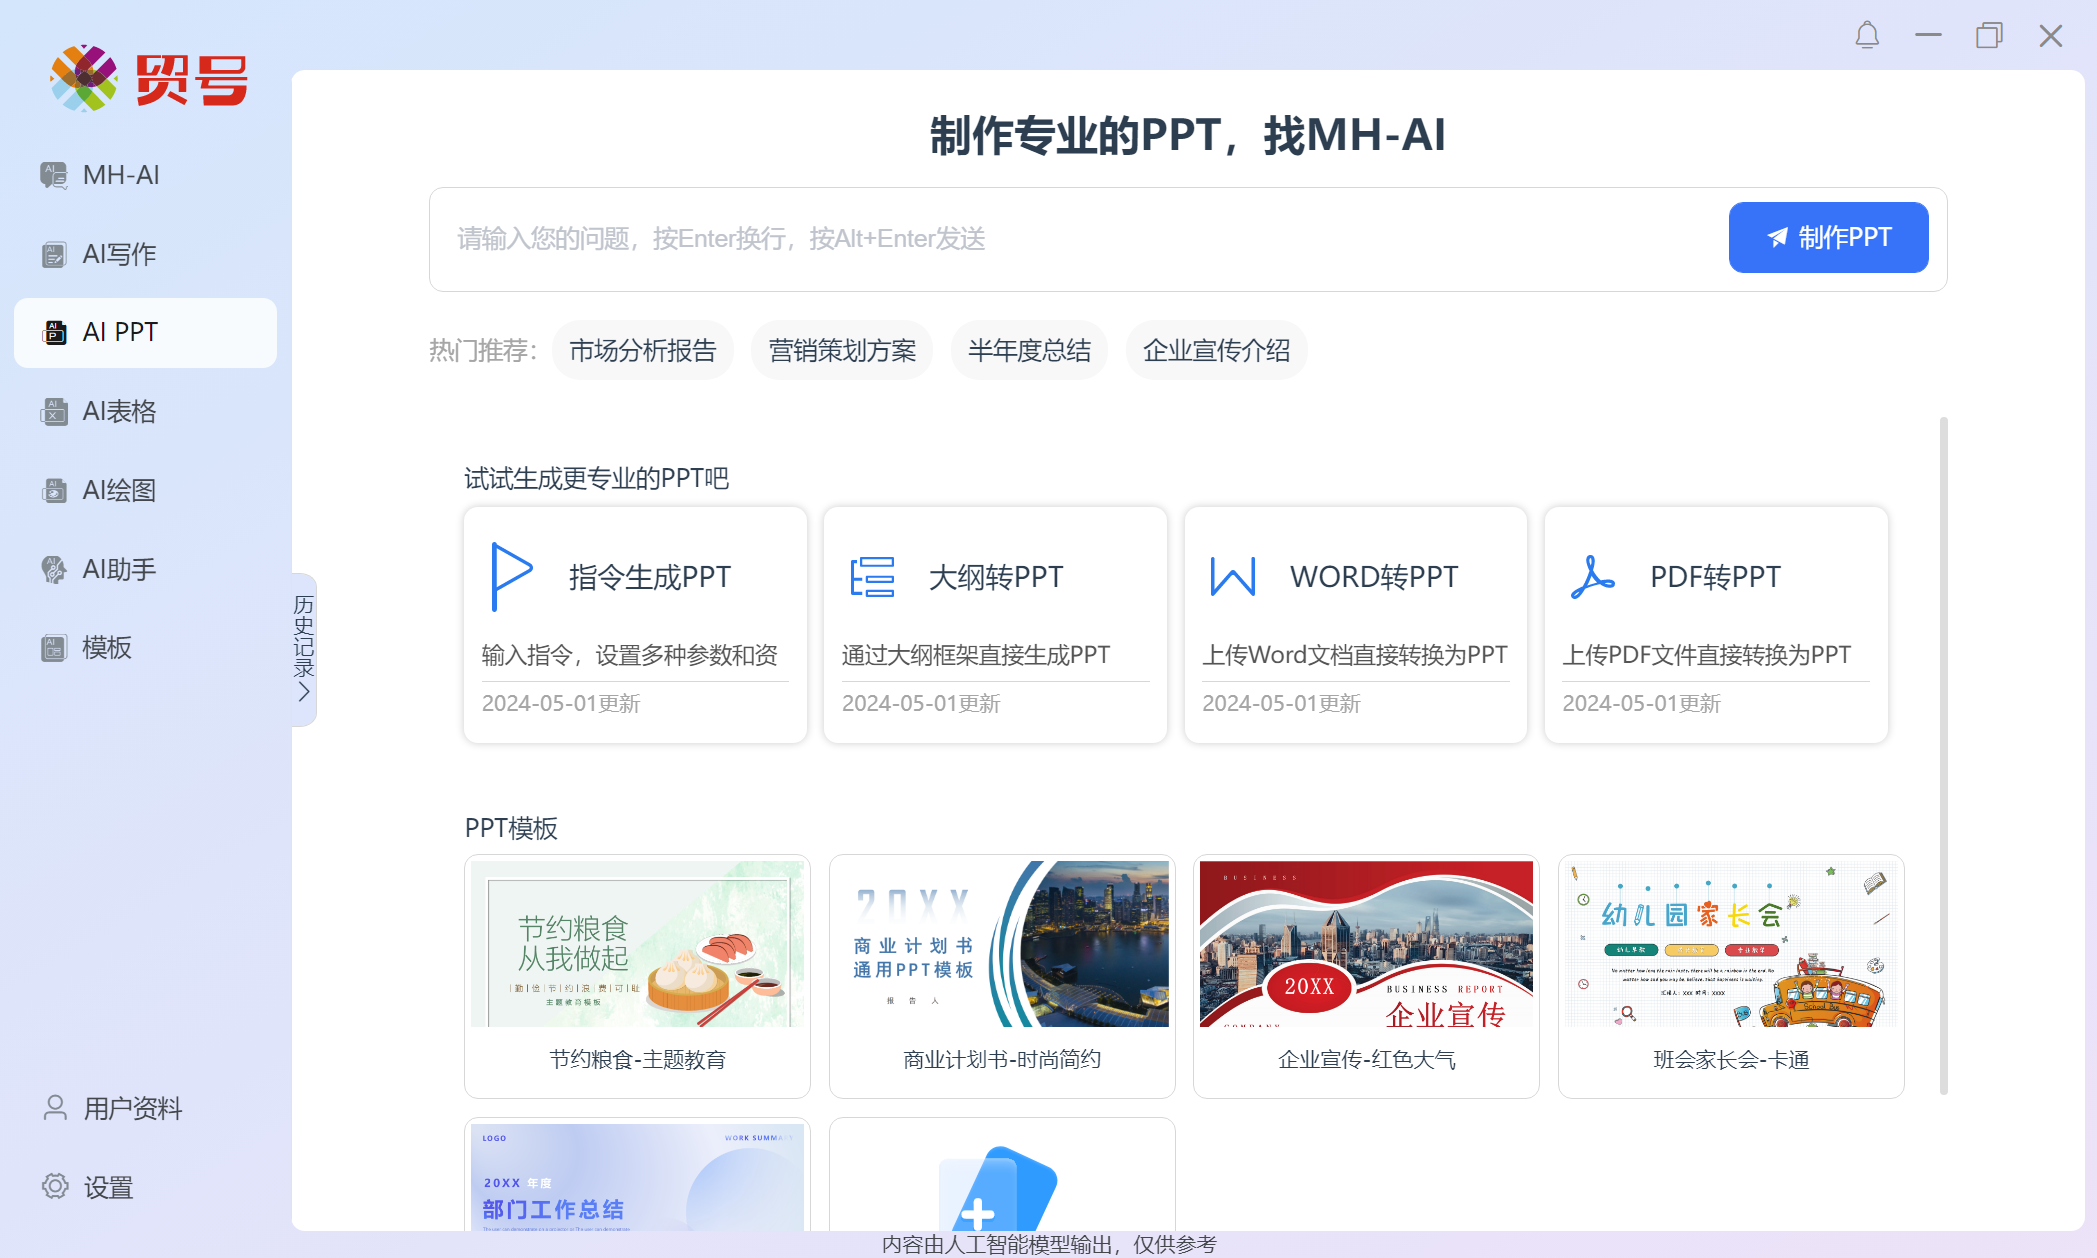Click the vertical scrollbar in content area
This screenshot has height=1258, width=2097.
(1944, 755)
